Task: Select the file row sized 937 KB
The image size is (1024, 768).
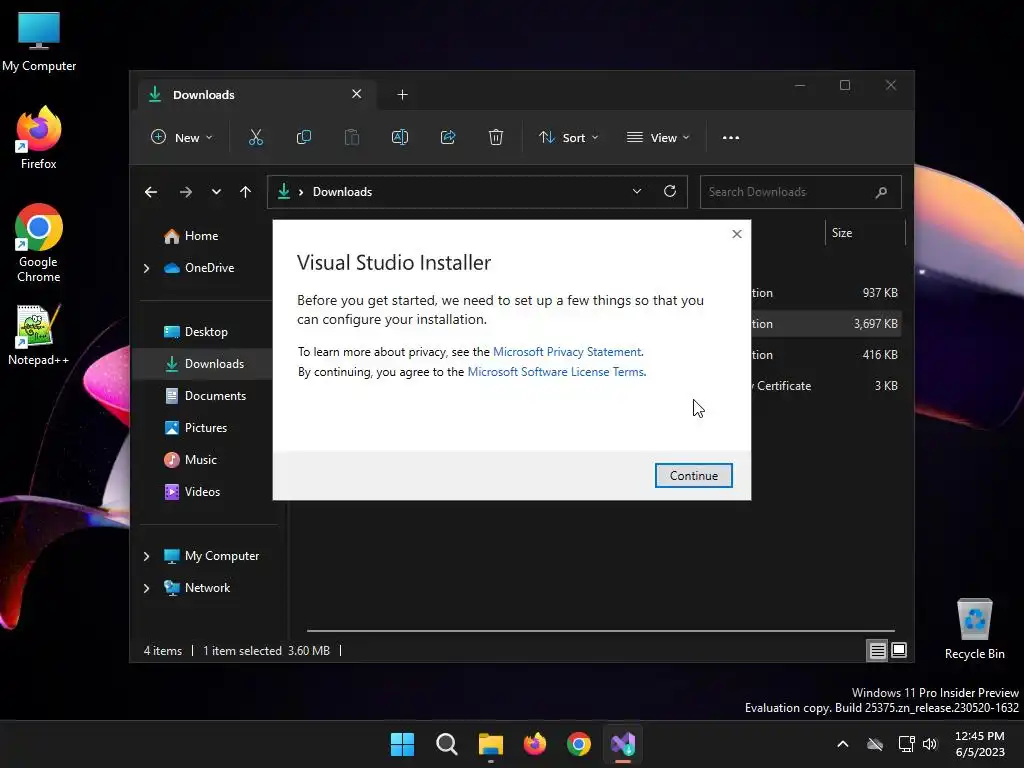Action: tap(826, 293)
